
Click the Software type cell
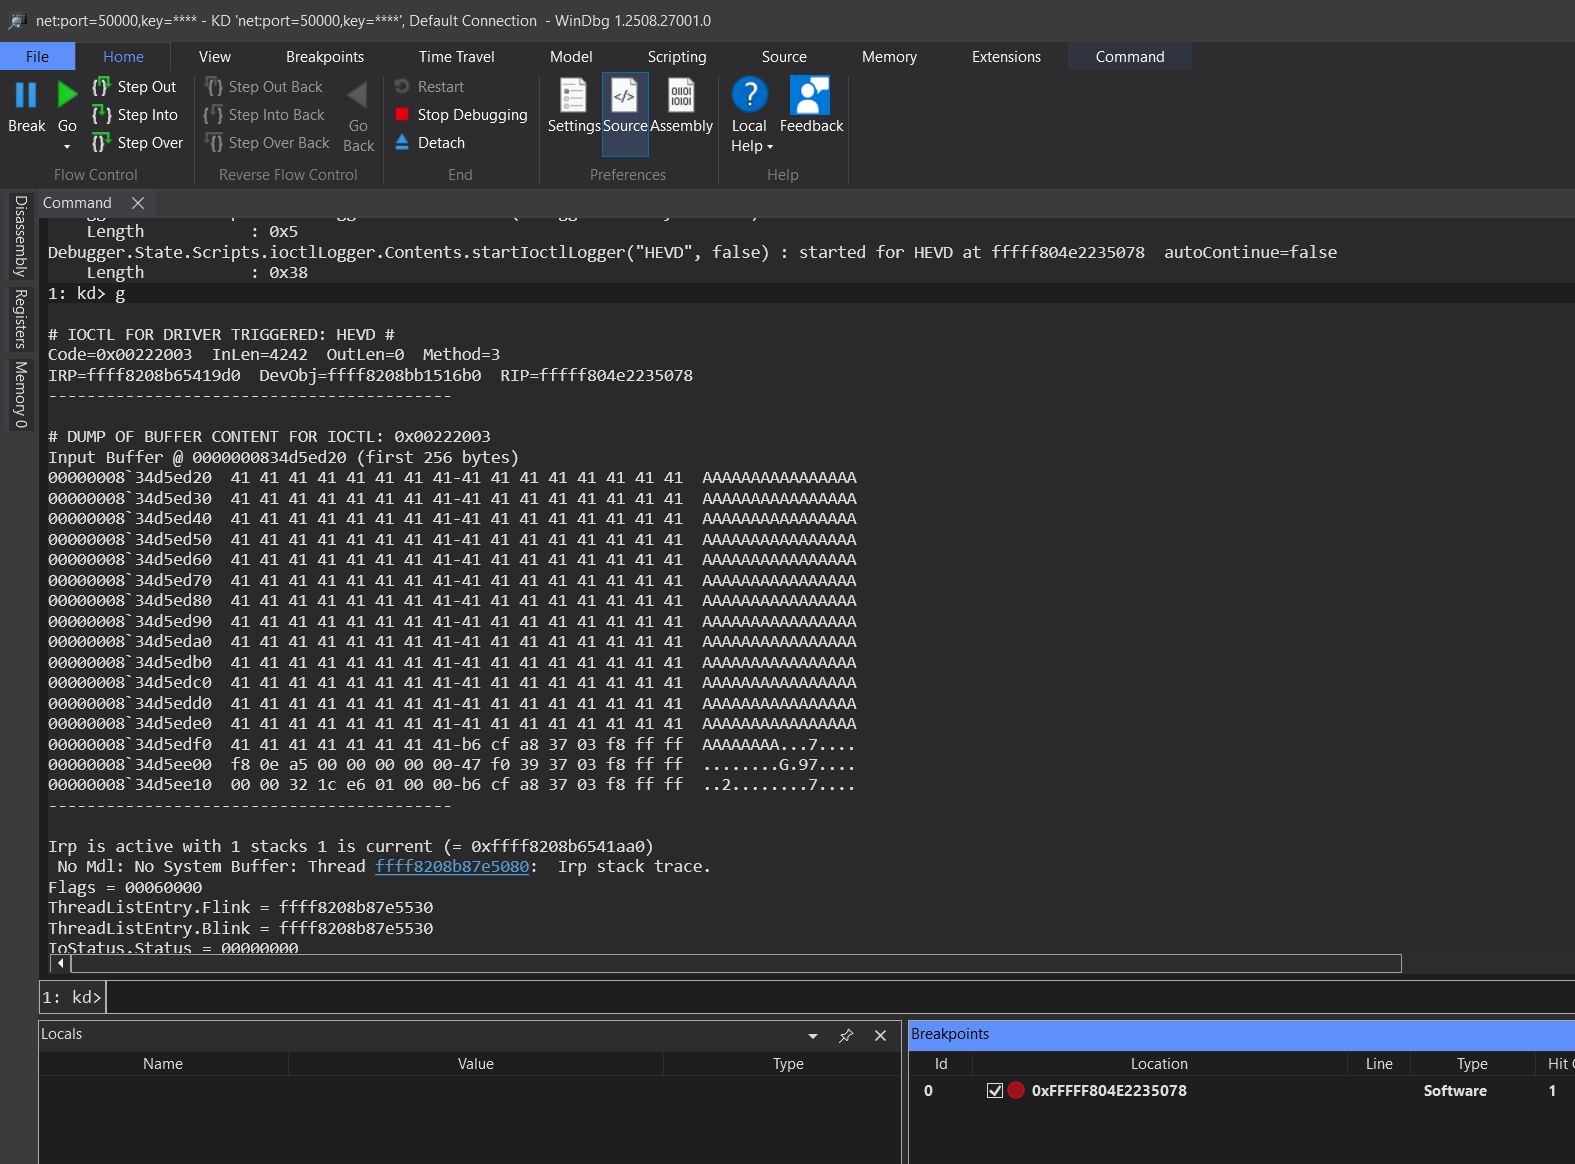pyautogui.click(x=1455, y=1091)
